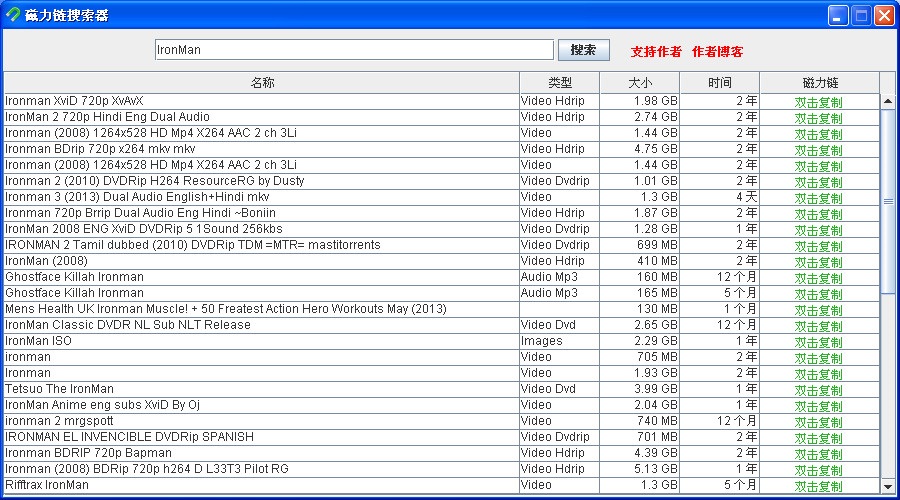Select the Ironman XviD 720p XvAvX row
Viewport: 900px width, 500px height.
click(x=261, y=101)
